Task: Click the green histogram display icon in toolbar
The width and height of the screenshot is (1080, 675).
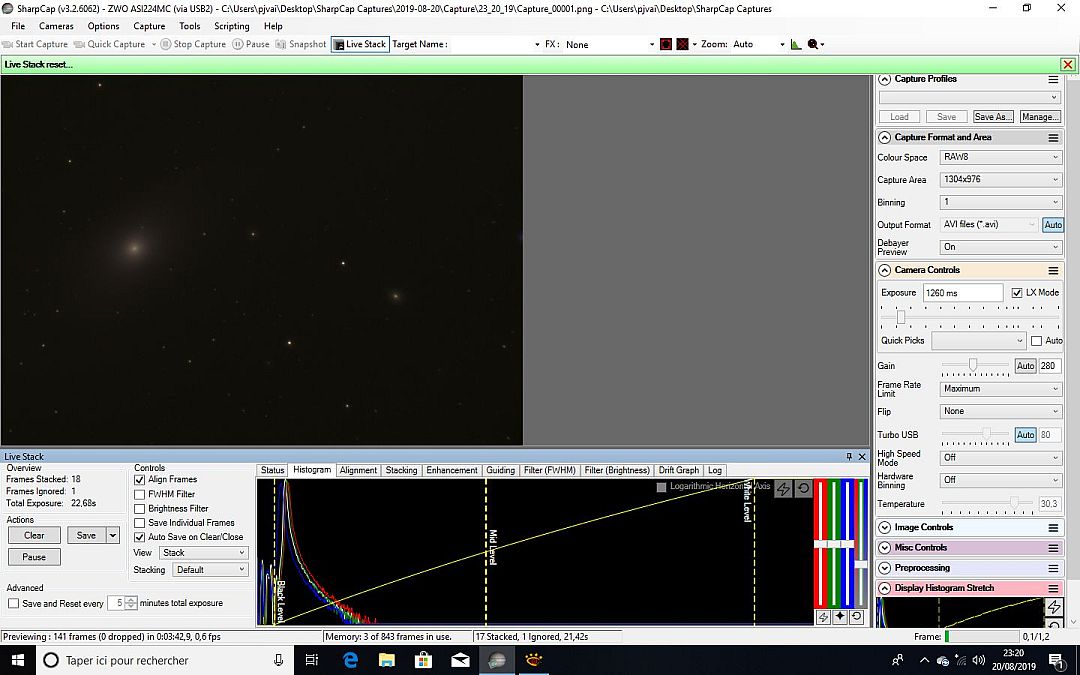Action: (x=796, y=44)
